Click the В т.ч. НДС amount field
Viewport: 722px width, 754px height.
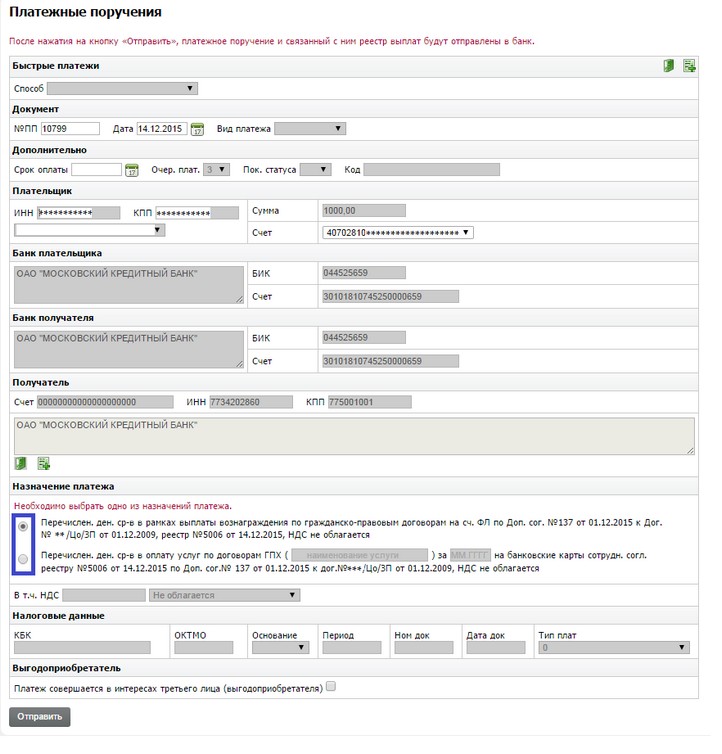[x=104, y=595]
